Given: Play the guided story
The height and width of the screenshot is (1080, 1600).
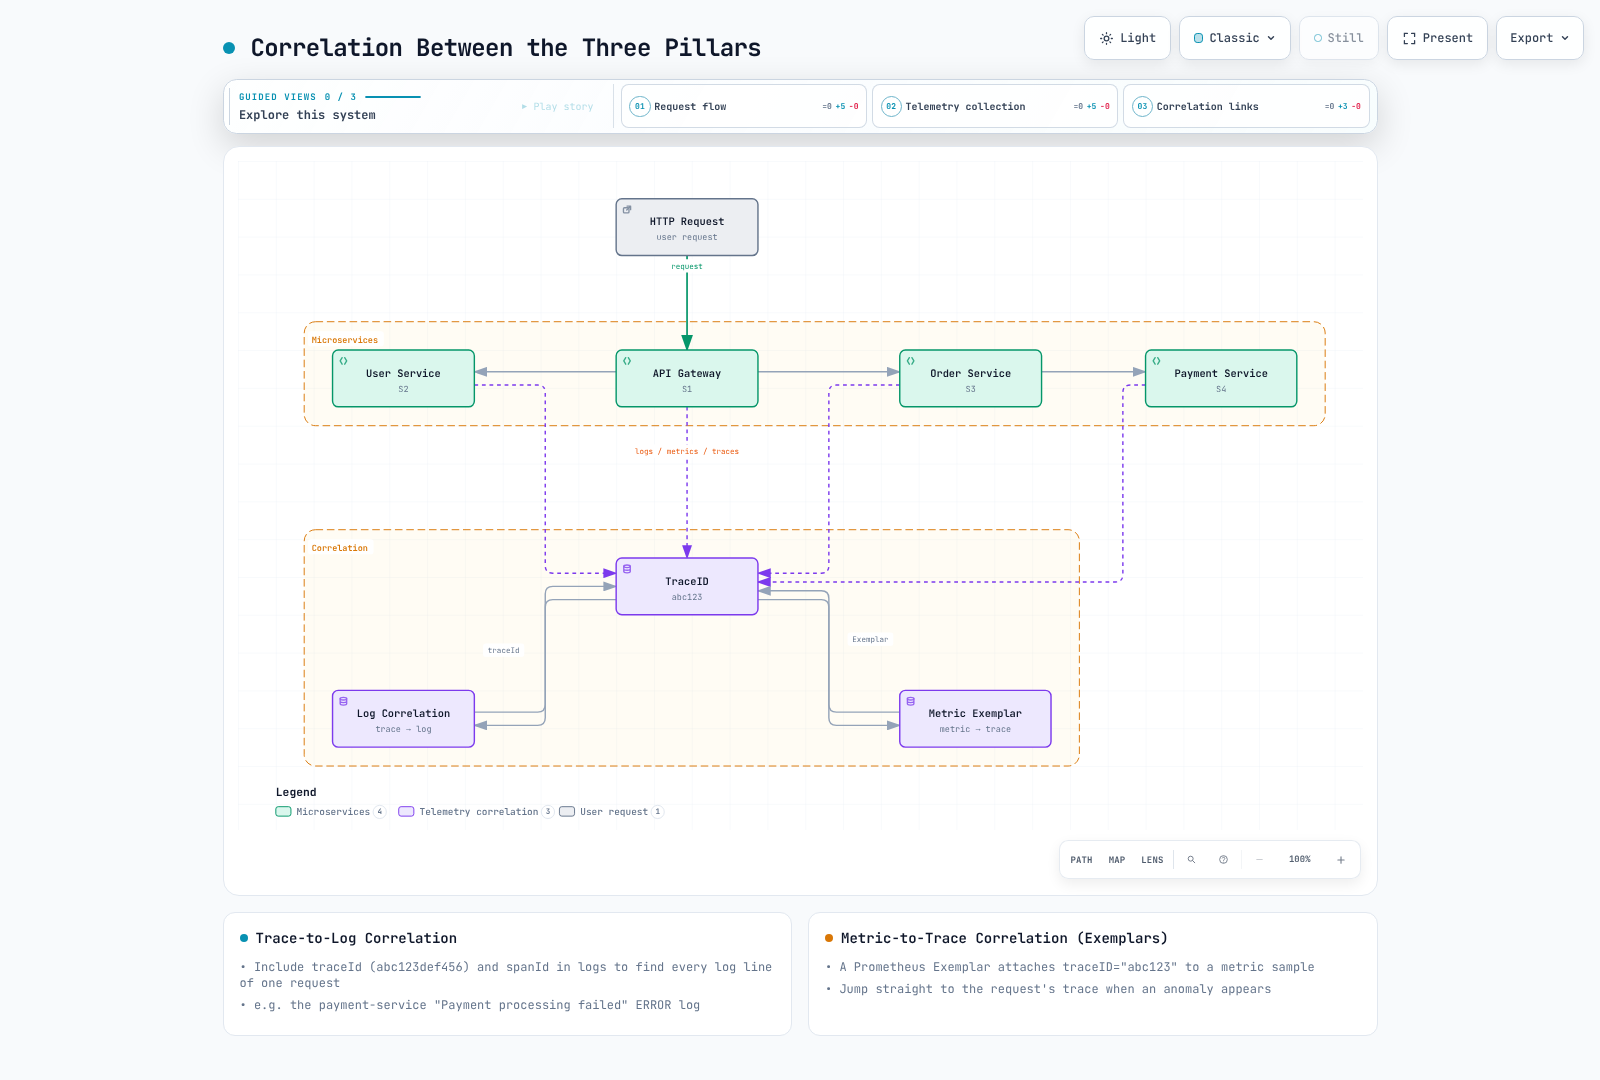Looking at the screenshot, I should pos(557,106).
